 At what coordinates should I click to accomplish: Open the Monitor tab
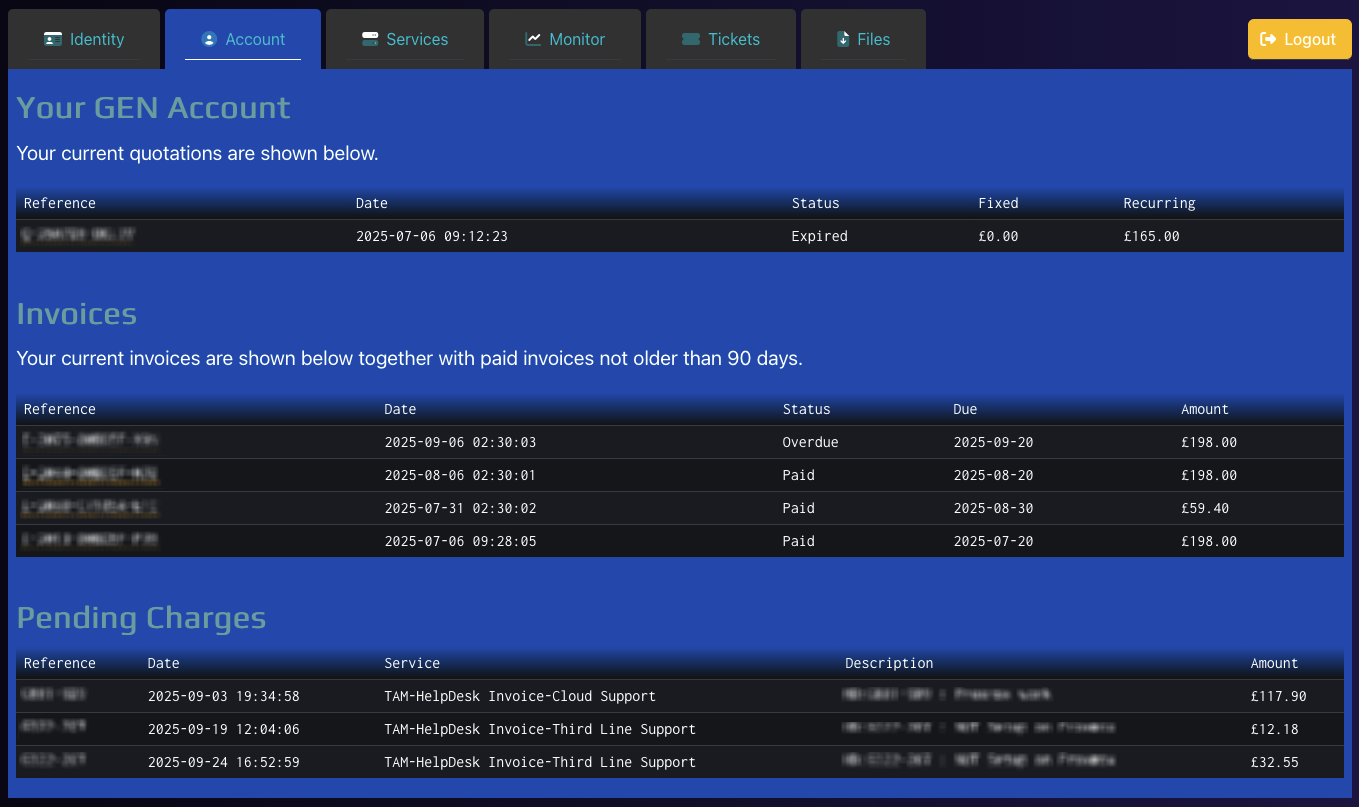[564, 39]
